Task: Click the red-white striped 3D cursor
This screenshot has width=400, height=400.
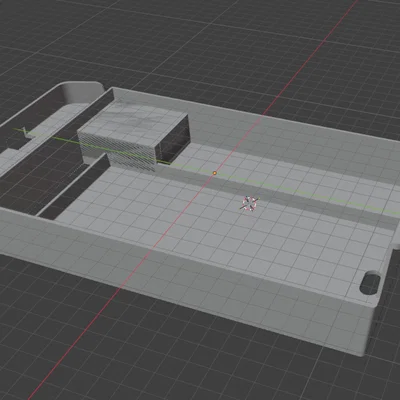Action: (250, 203)
